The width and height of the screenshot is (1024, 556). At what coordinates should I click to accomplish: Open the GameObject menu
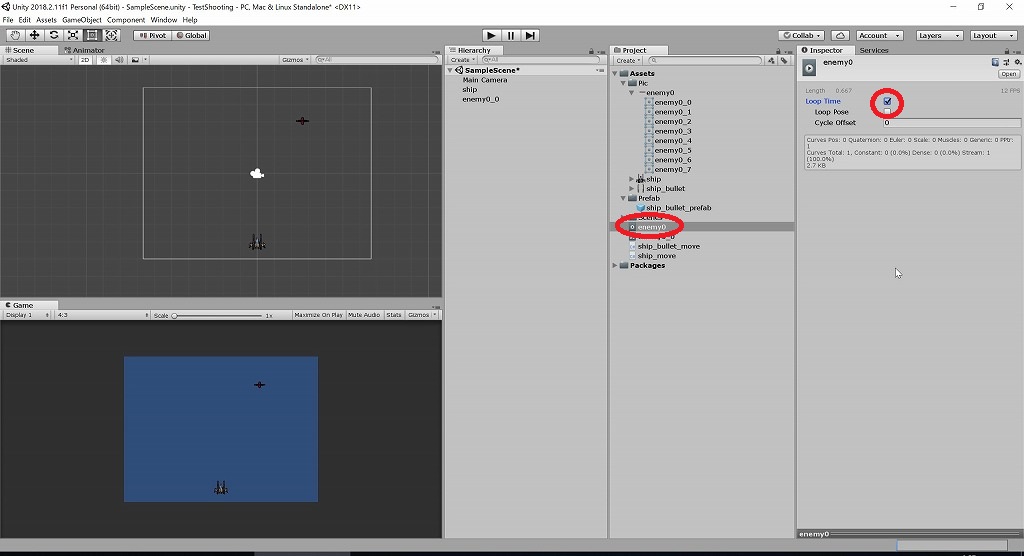coord(82,20)
